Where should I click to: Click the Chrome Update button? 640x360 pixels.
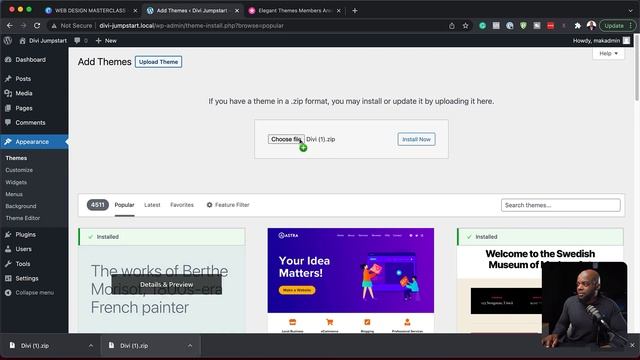617,26
